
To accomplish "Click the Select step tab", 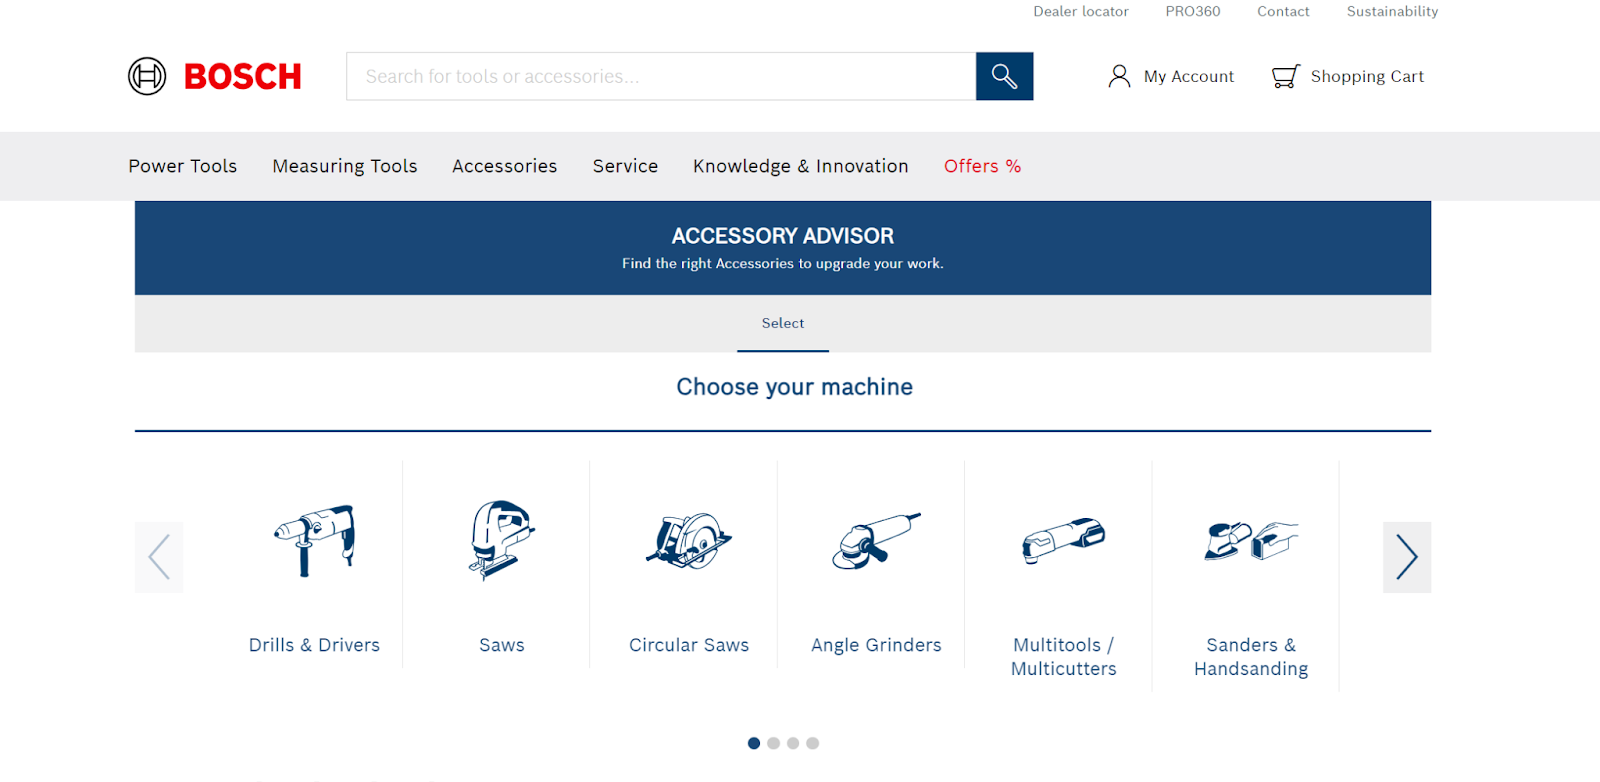I will [783, 323].
